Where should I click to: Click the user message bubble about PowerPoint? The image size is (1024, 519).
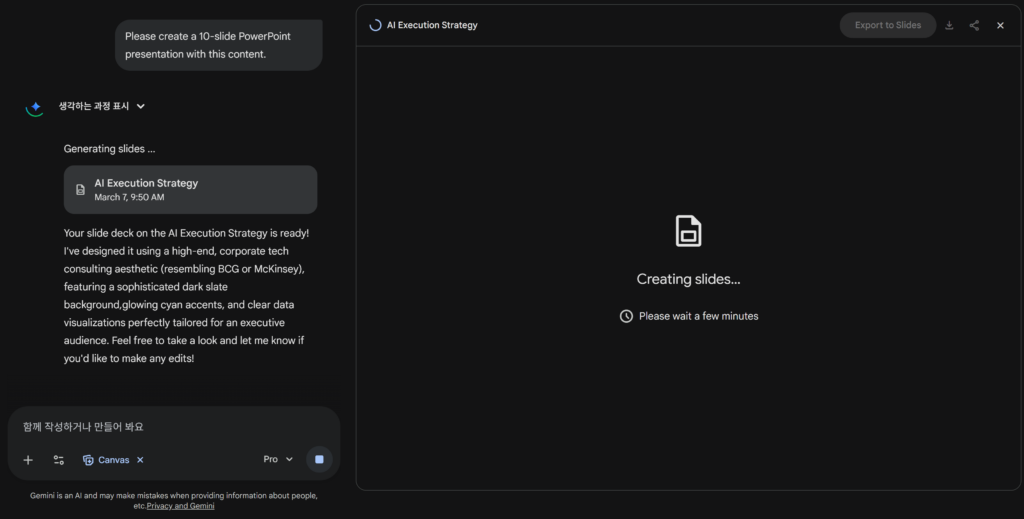219,45
